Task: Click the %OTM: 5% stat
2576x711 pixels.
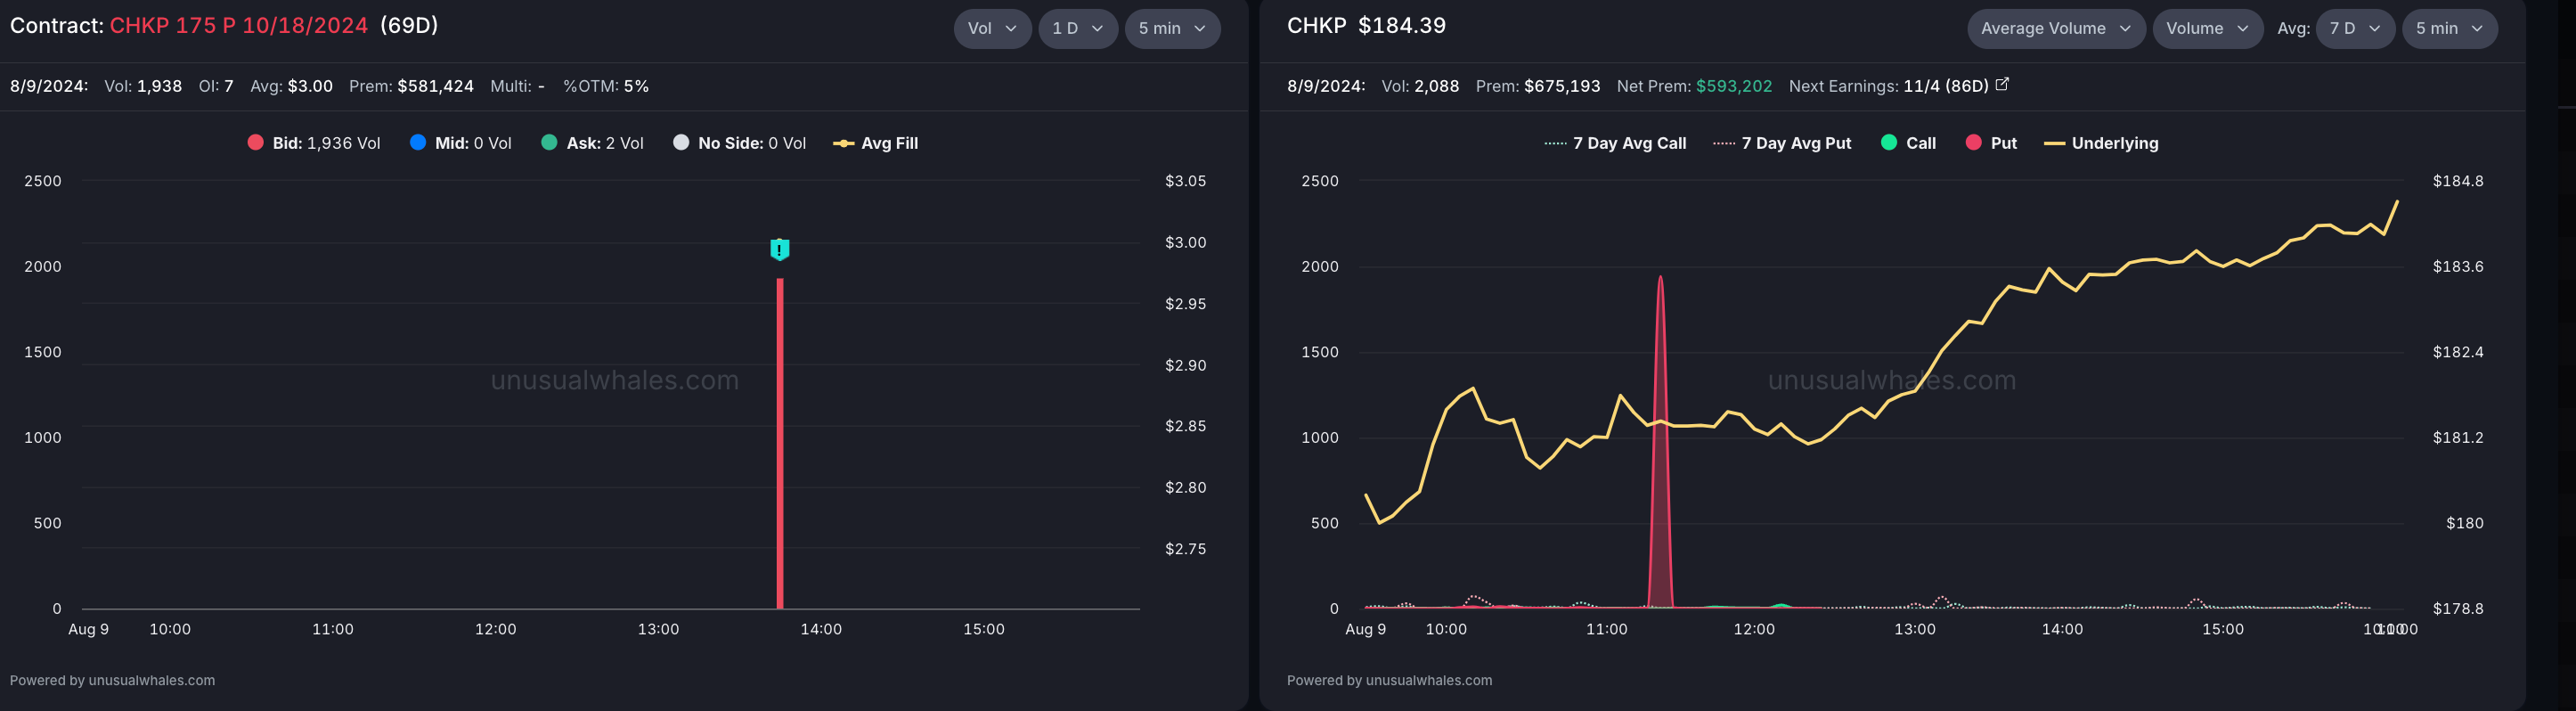Action: pos(606,86)
